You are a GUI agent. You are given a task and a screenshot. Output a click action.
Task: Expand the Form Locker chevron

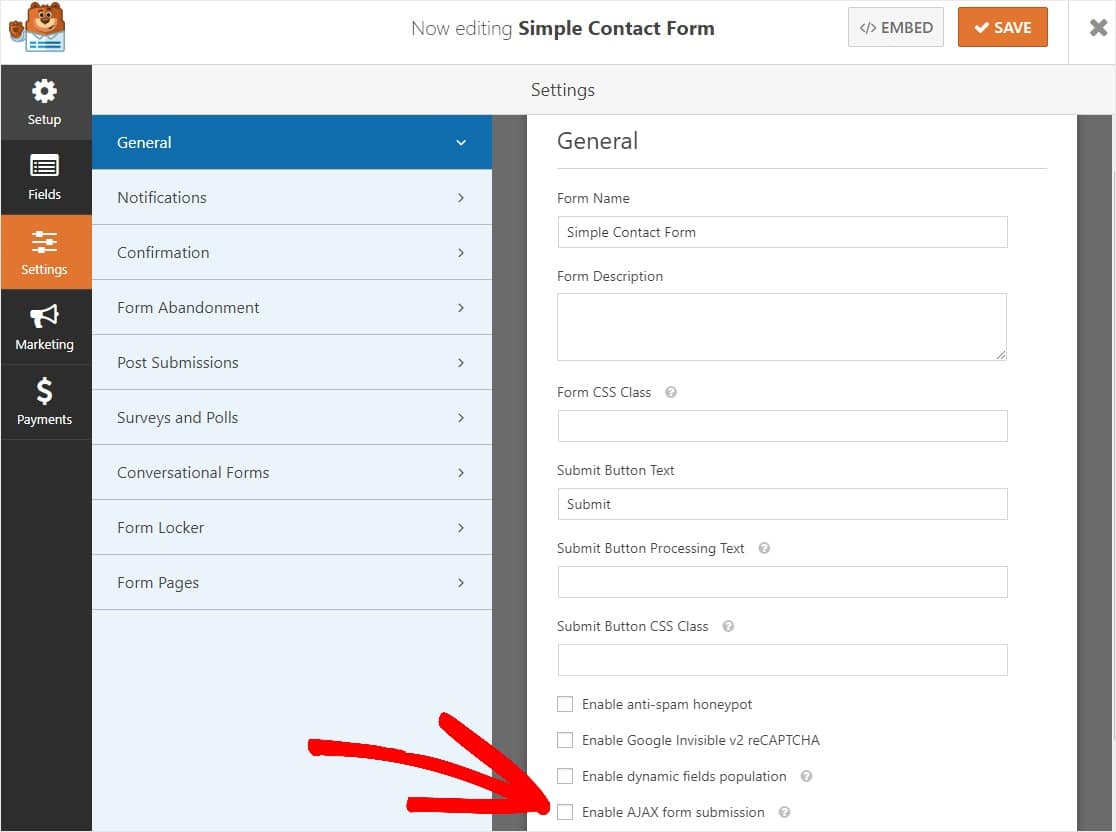click(x=460, y=527)
